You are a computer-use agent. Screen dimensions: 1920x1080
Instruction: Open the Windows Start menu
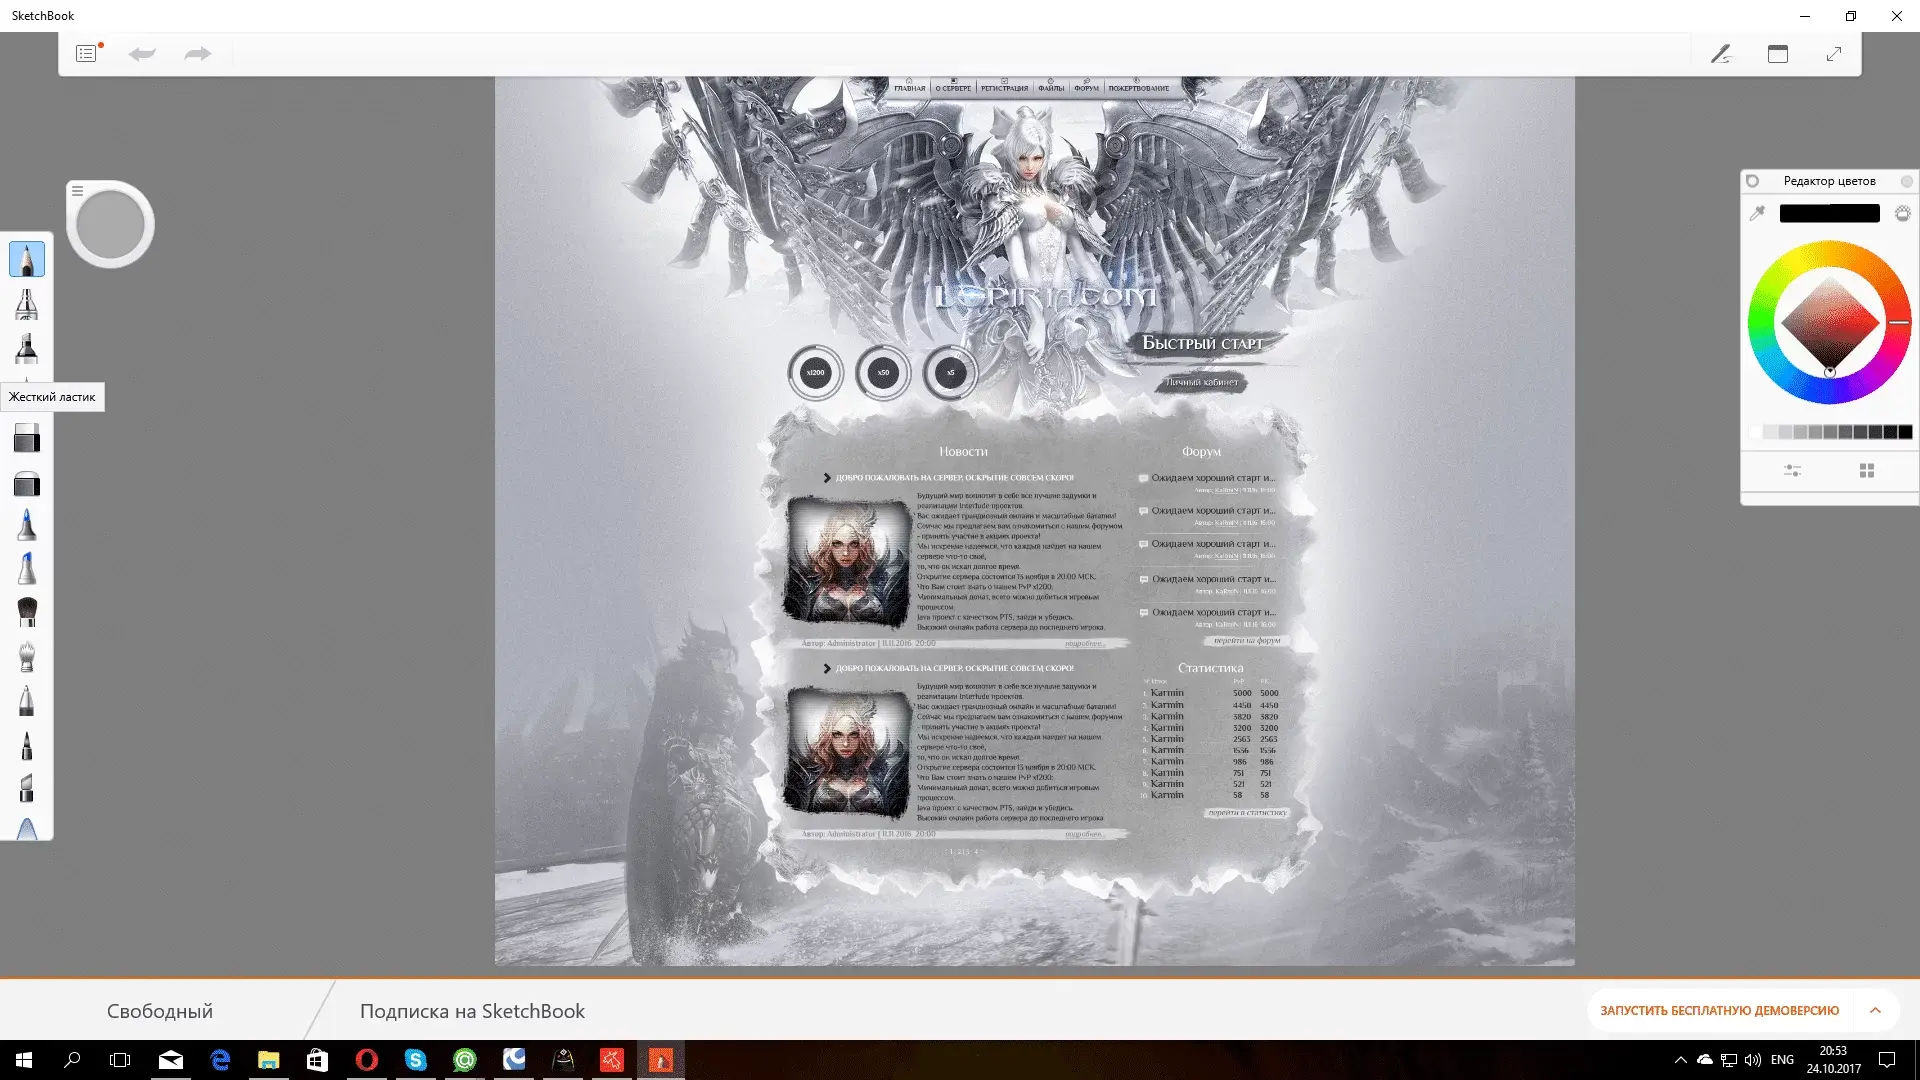24,1060
